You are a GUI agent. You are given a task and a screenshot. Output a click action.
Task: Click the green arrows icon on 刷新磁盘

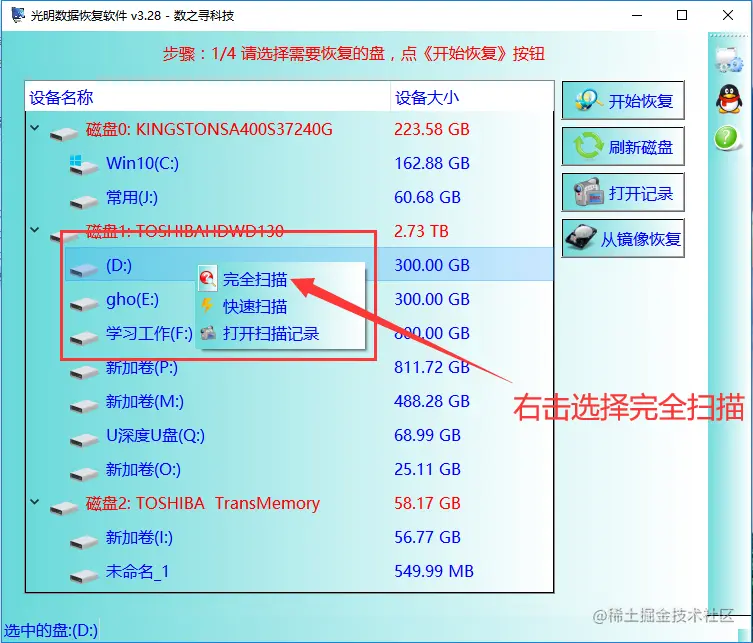[x=588, y=146]
